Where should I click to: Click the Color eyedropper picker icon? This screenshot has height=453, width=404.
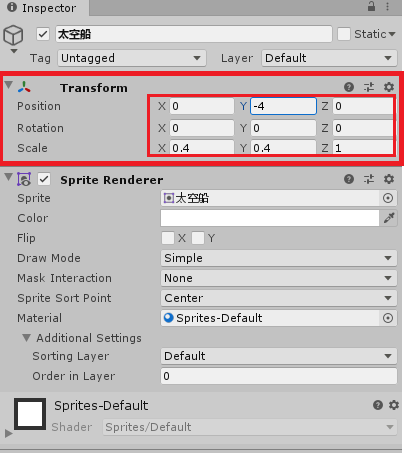(x=389, y=218)
